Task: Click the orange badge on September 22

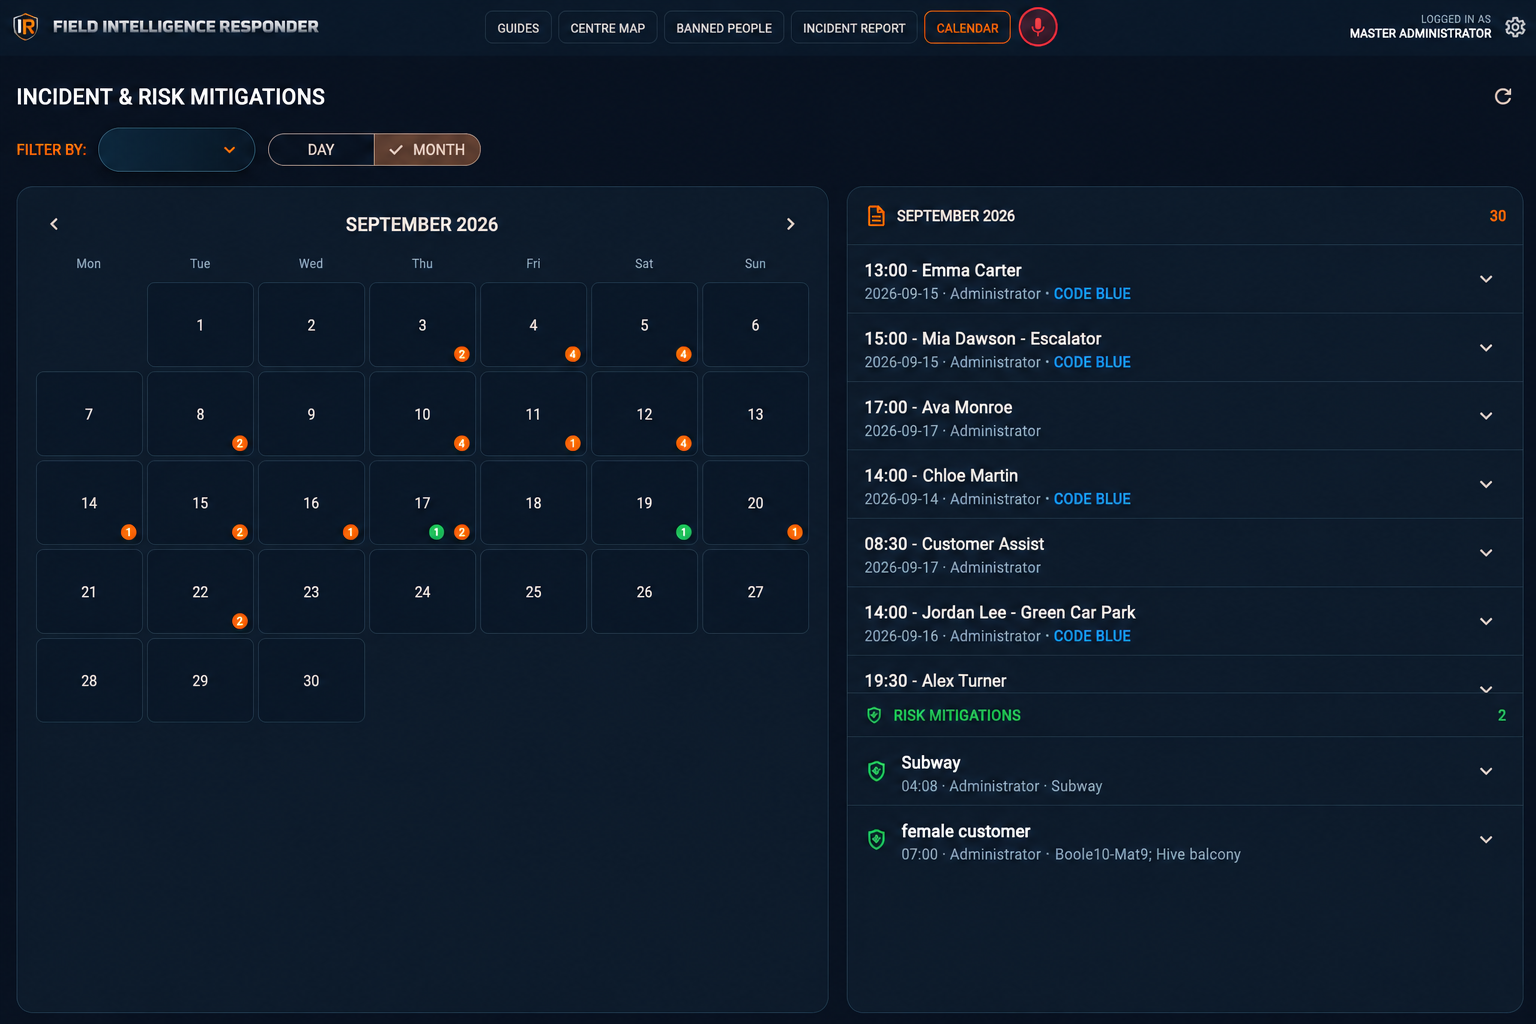Action: pos(239,621)
